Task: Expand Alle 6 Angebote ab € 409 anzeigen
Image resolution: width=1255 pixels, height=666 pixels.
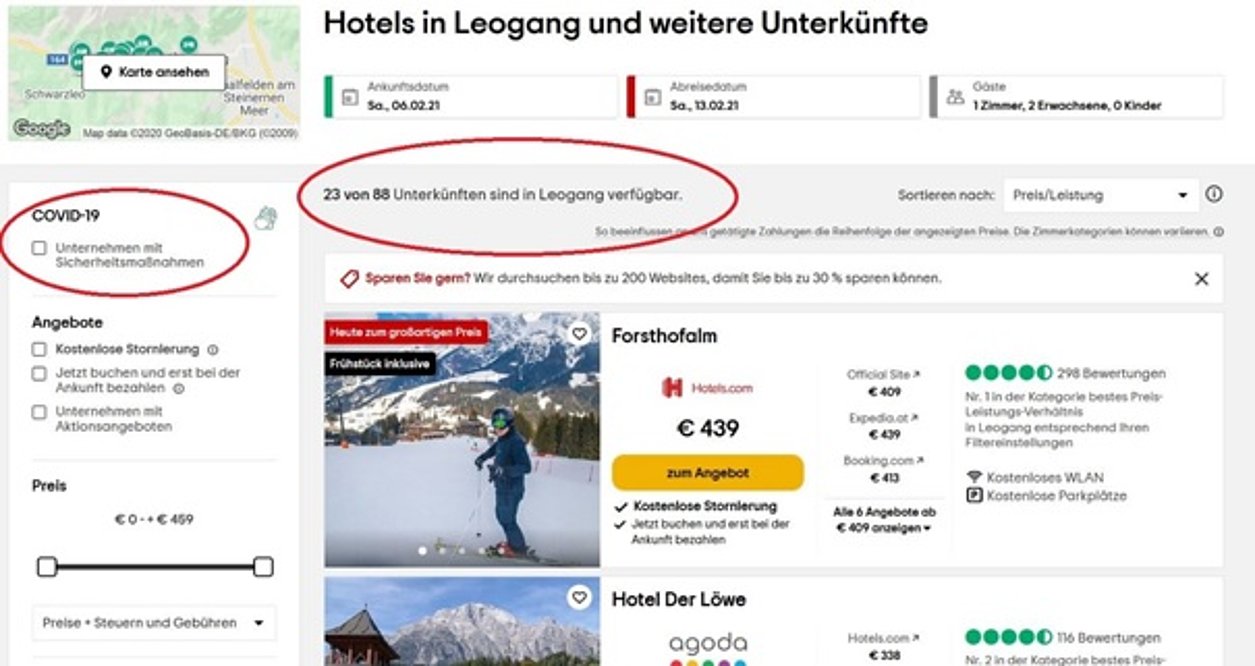Action: 884,520
